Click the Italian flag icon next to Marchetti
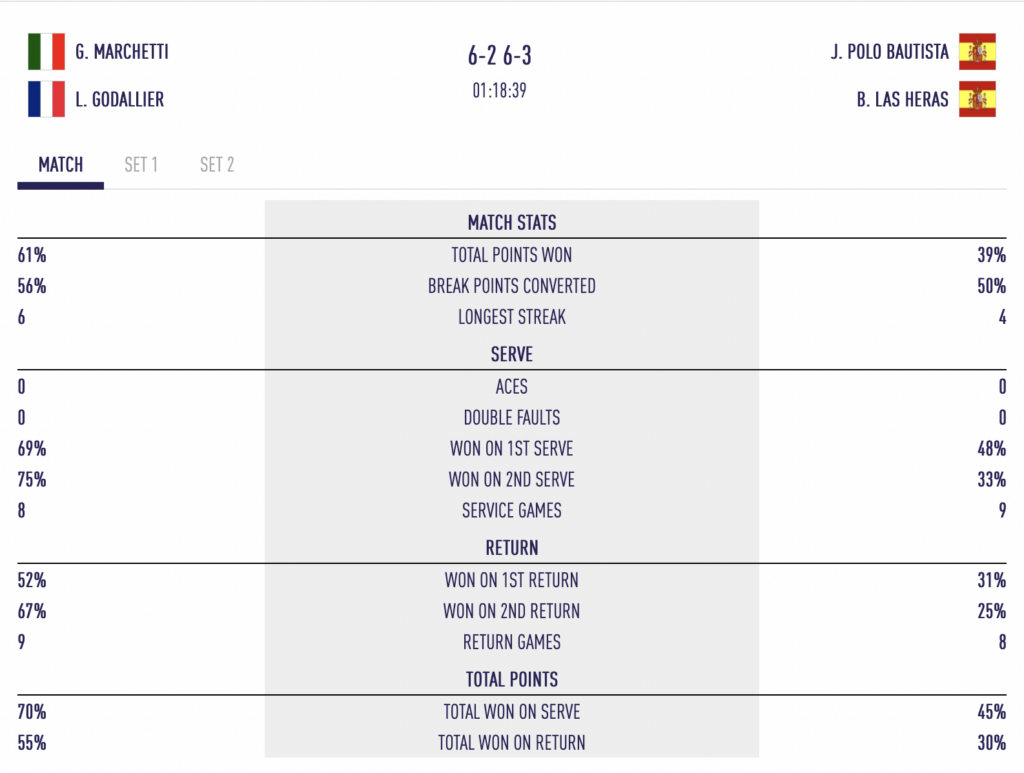The height and width of the screenshot is (773, 1024). 47,52
